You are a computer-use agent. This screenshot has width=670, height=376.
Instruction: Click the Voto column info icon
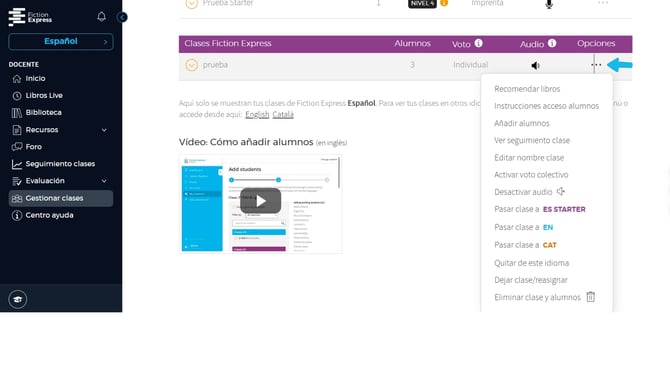[x=479, y=43]
